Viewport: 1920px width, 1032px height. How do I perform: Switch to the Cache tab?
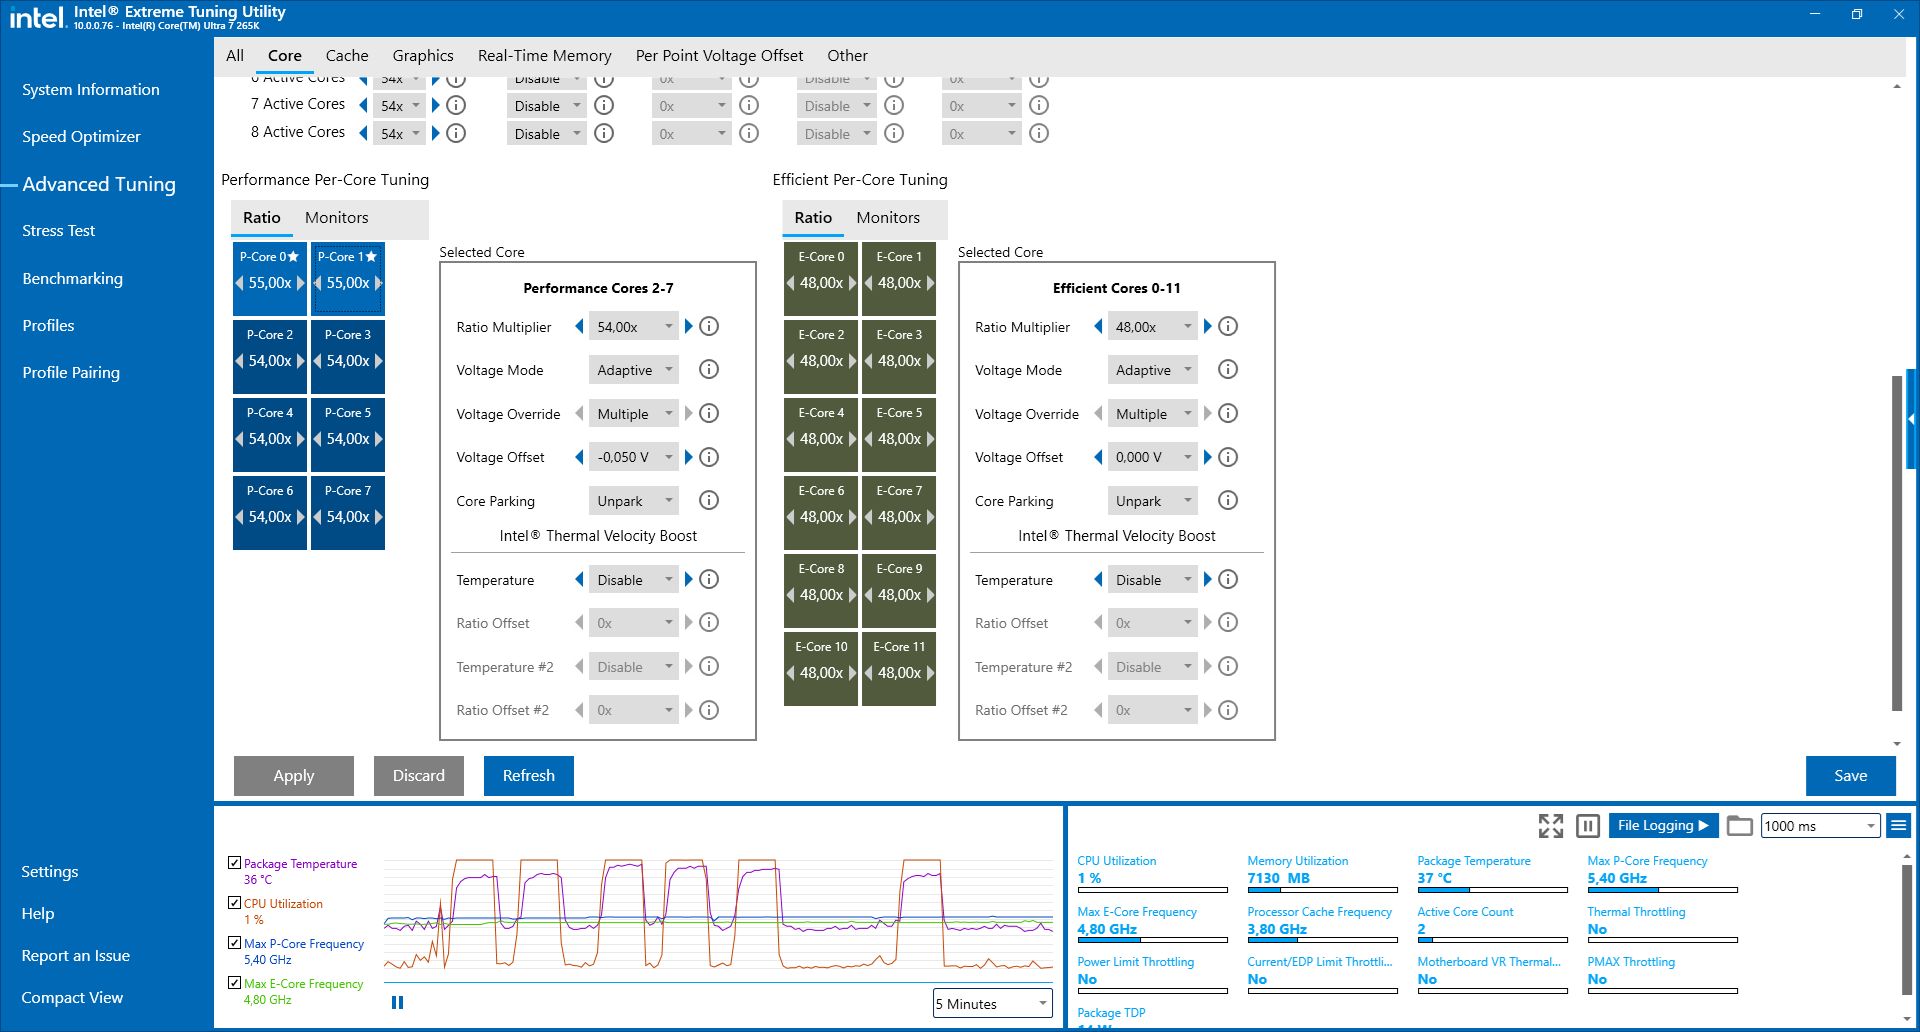(x=347, y=56)
